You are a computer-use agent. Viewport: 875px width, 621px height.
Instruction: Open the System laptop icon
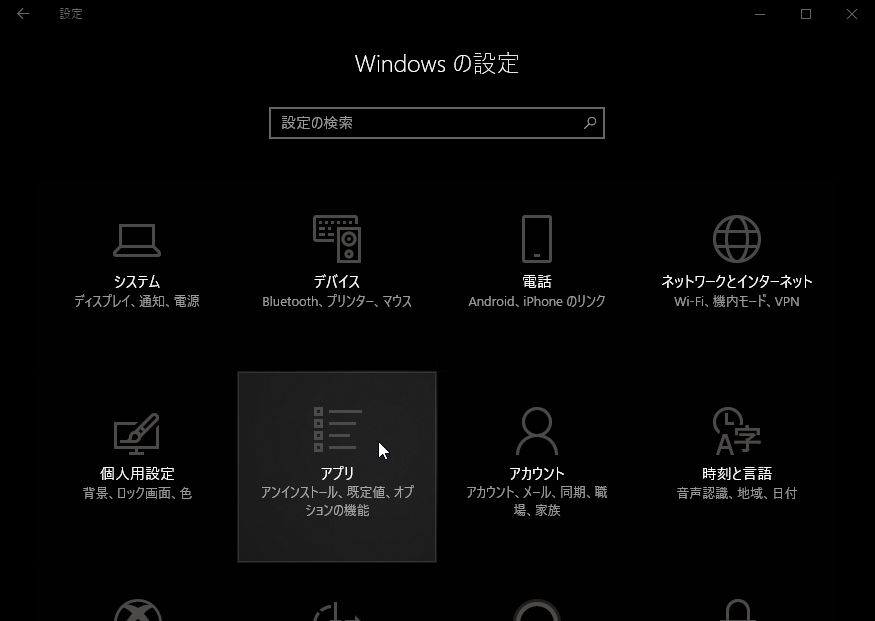(x=137, y=240)
